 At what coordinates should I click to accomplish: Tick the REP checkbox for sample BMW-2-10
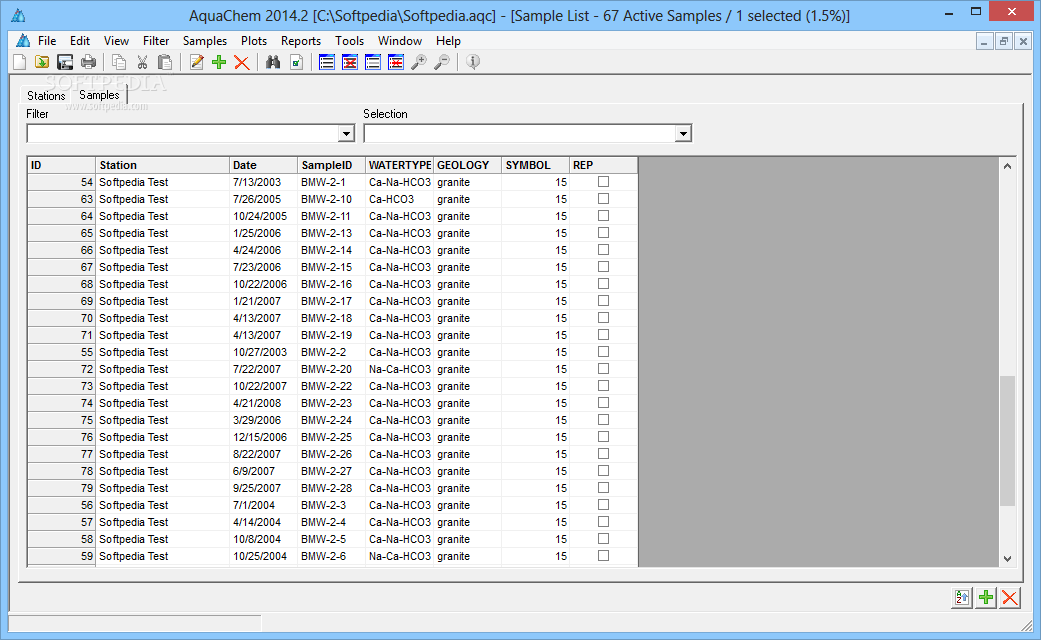pos(603,199)
